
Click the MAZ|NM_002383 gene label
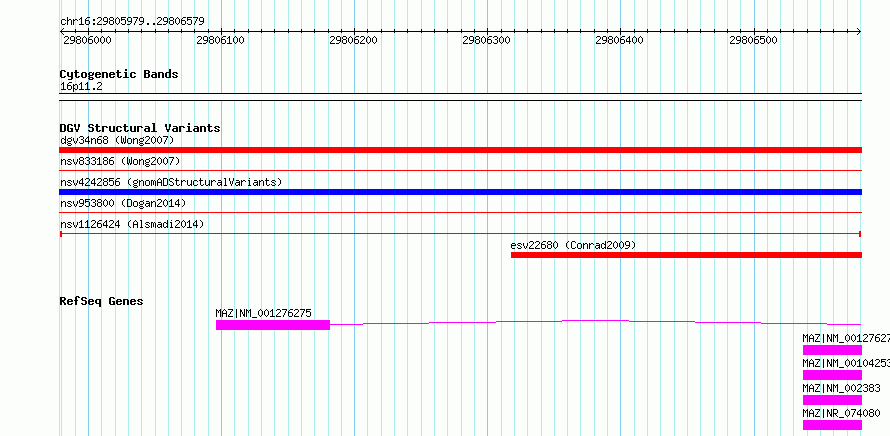point(841,388)
